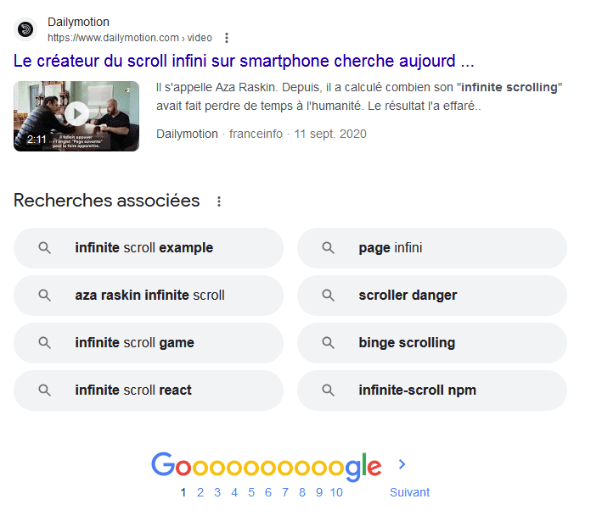The width and height of the screenshot is (602, 516).
Task: Click search icon in infinite scroll game suggestion
Action: (x=45, y=342)
